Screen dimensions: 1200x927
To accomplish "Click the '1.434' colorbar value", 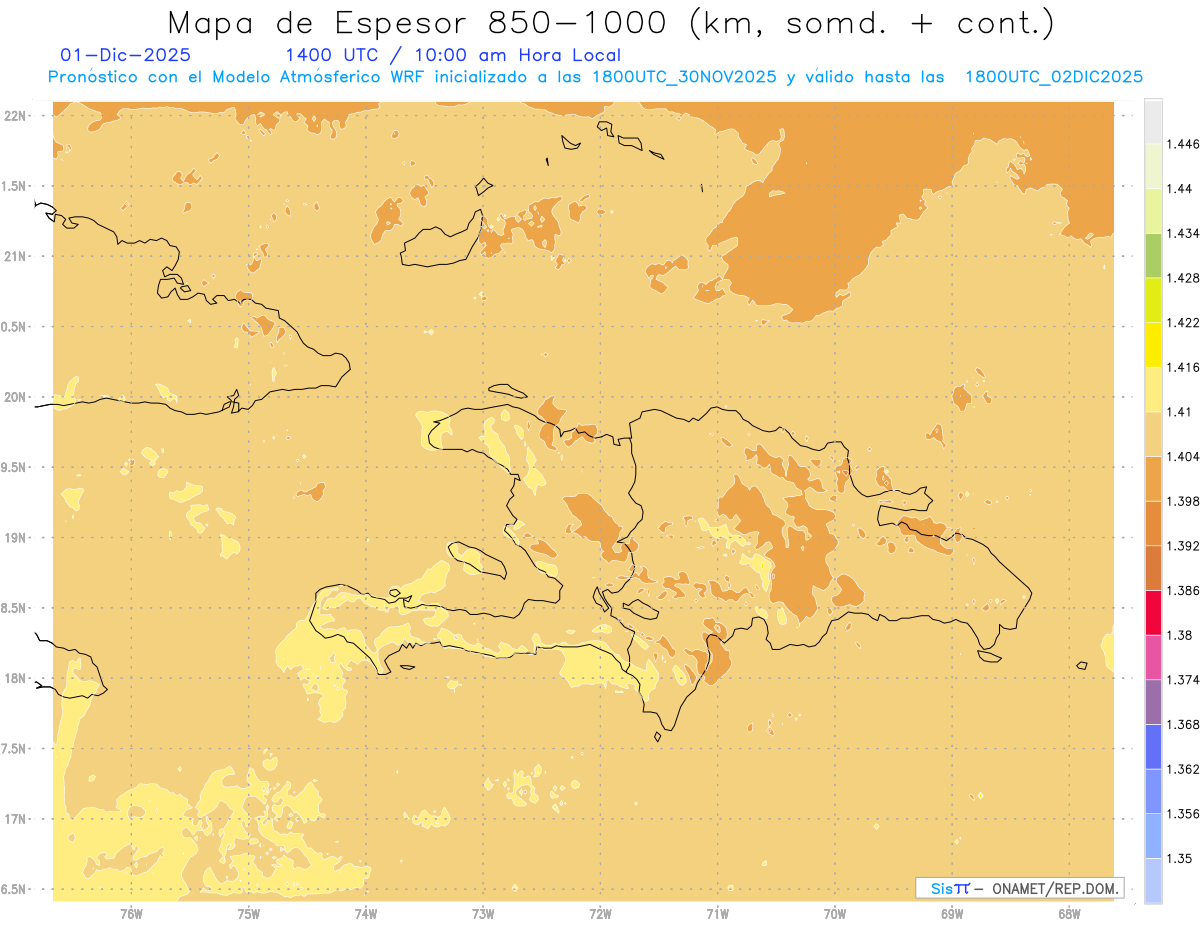I will (x=1184, y=233).
